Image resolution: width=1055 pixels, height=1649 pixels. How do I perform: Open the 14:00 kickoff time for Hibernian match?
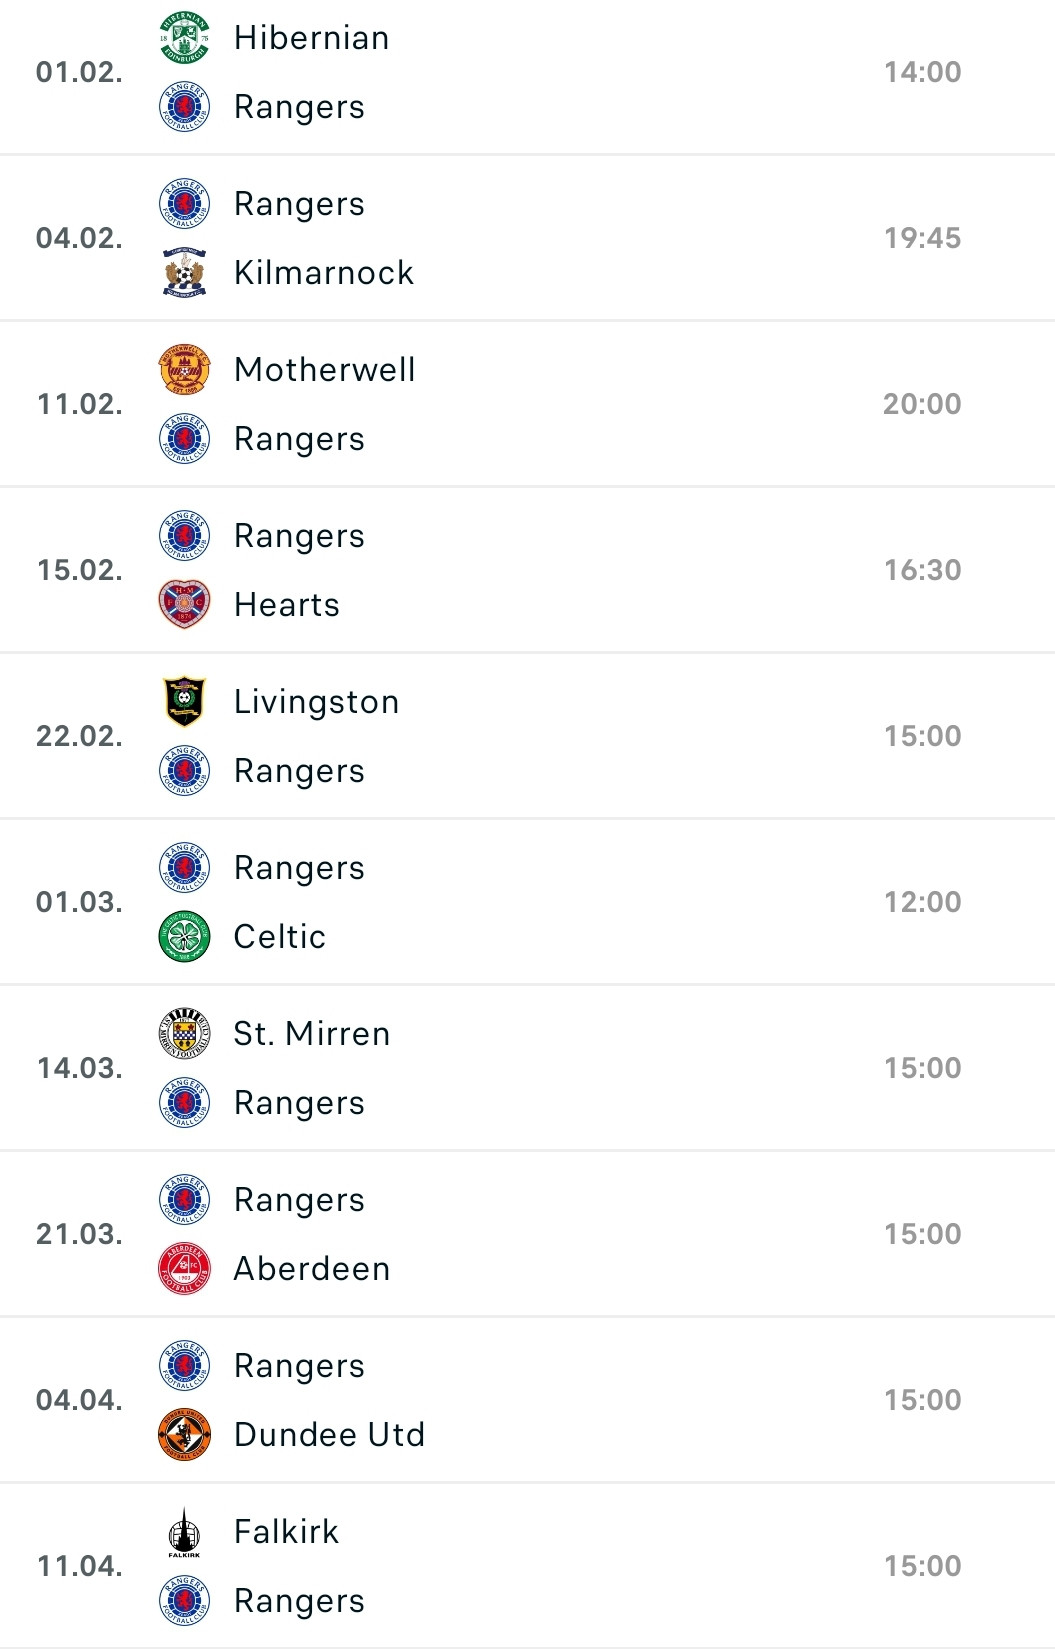(922, 72)
